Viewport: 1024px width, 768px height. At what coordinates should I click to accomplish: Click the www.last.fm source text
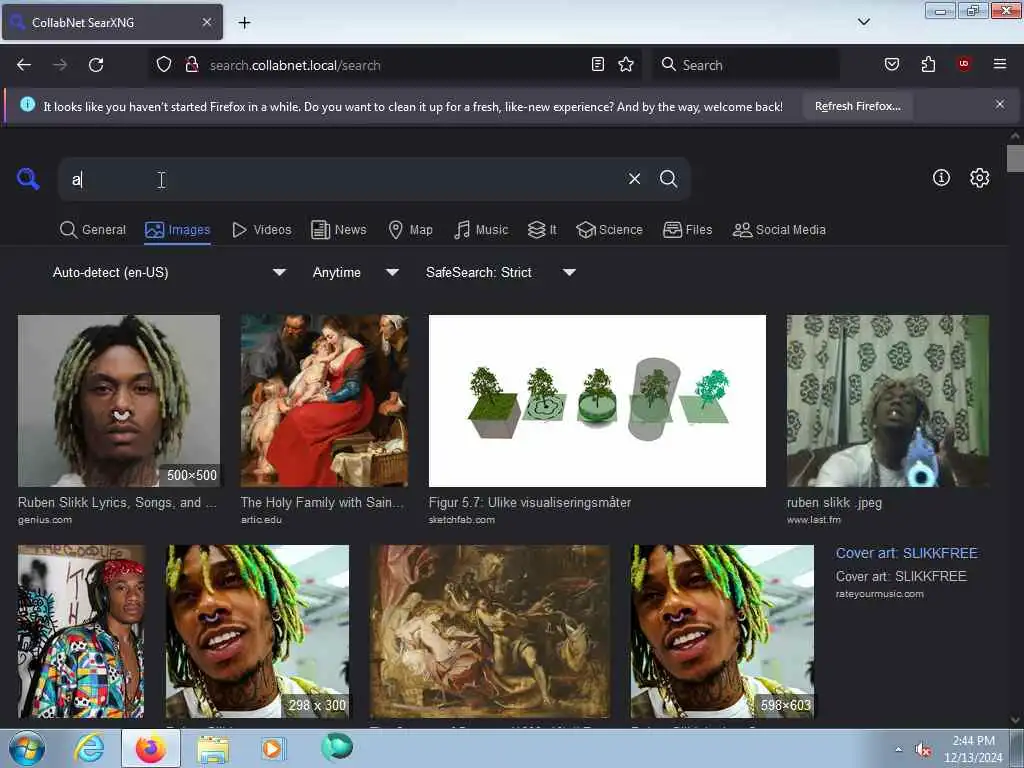click(814, 520)
